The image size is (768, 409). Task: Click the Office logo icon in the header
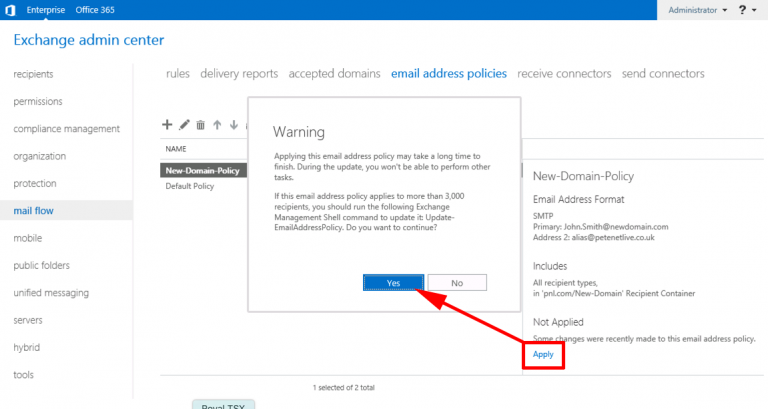pos(10,10)
